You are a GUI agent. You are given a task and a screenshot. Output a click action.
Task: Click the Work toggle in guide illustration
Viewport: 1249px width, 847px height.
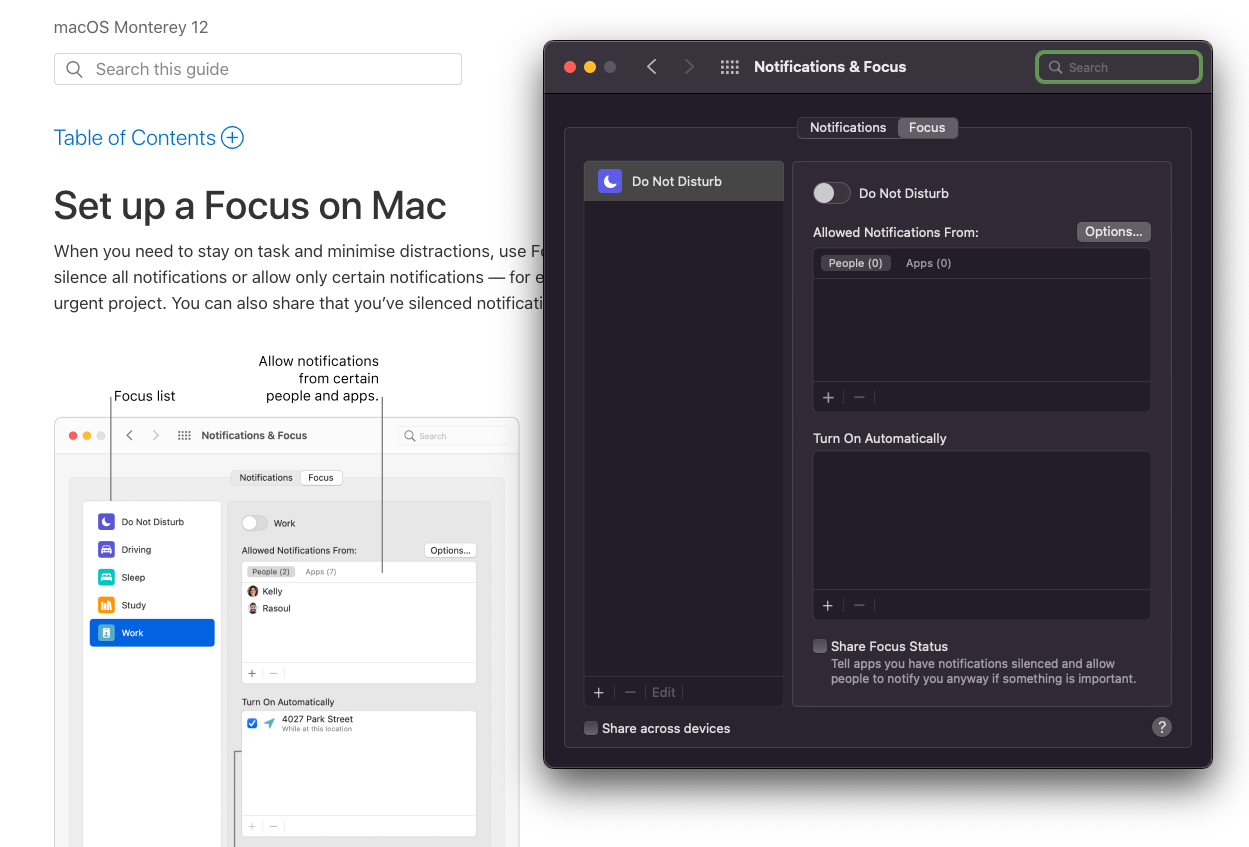[x=255, y=523]
